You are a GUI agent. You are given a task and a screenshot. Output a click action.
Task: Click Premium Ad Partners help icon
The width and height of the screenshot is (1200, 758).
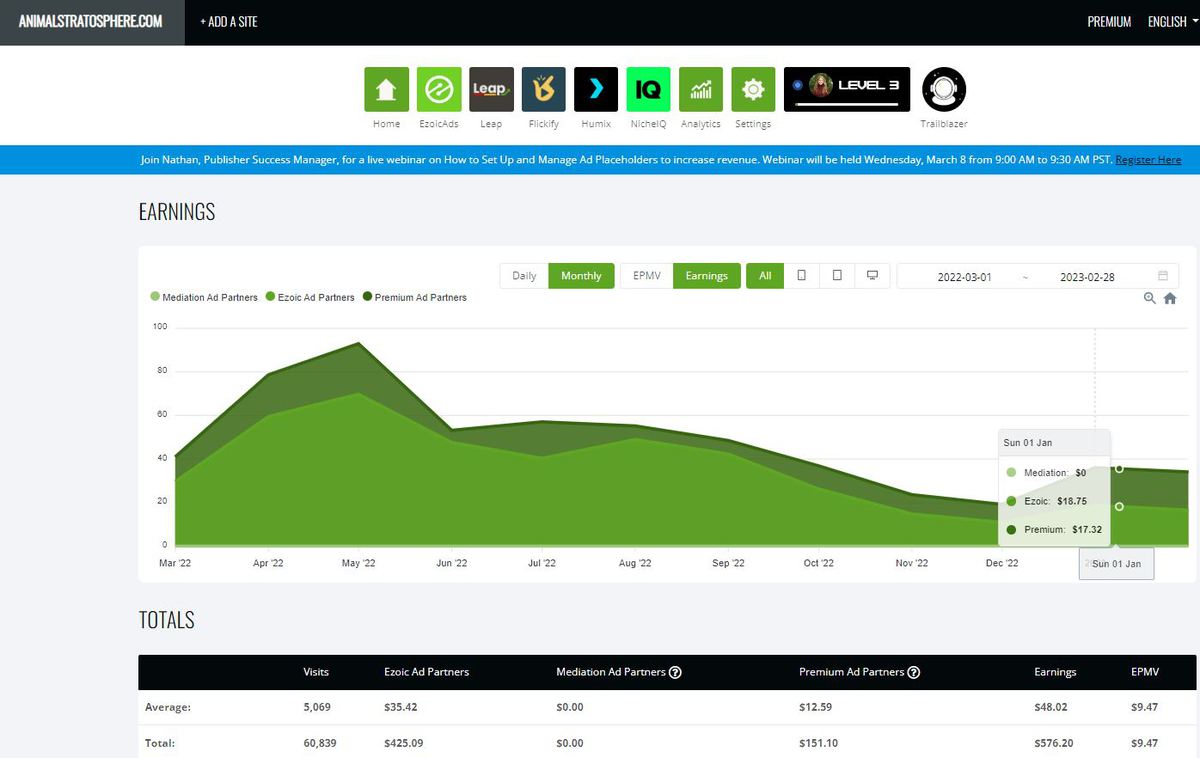[913, 672]
